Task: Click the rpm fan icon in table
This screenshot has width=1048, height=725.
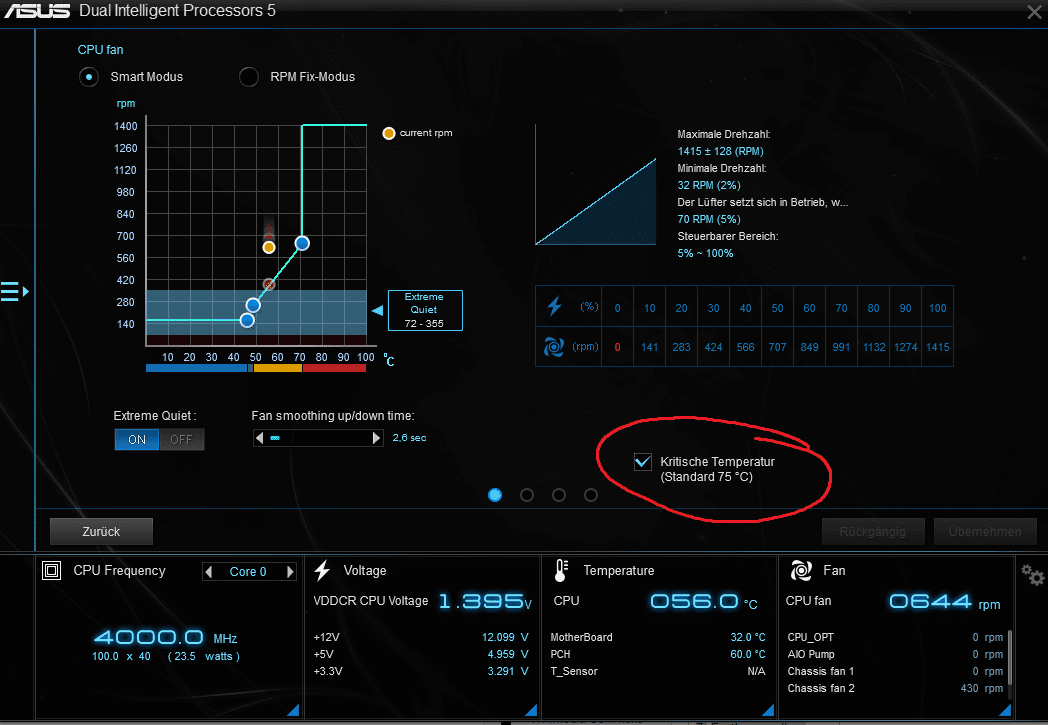Action: tap(553, 347)
